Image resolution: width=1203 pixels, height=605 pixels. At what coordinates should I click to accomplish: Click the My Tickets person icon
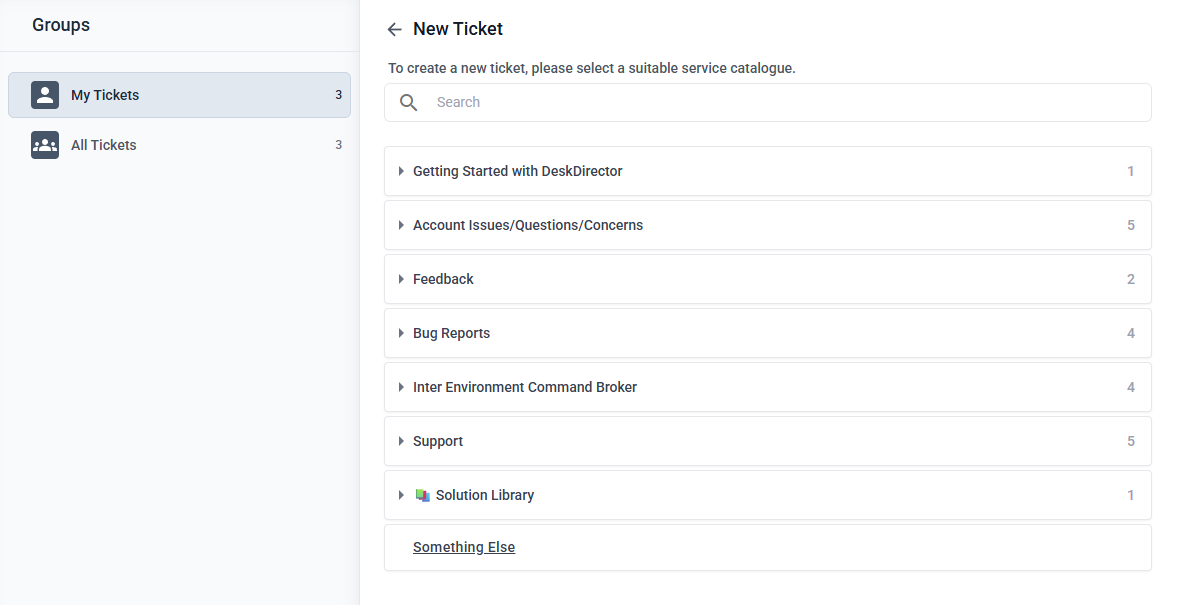coord(45,95)
